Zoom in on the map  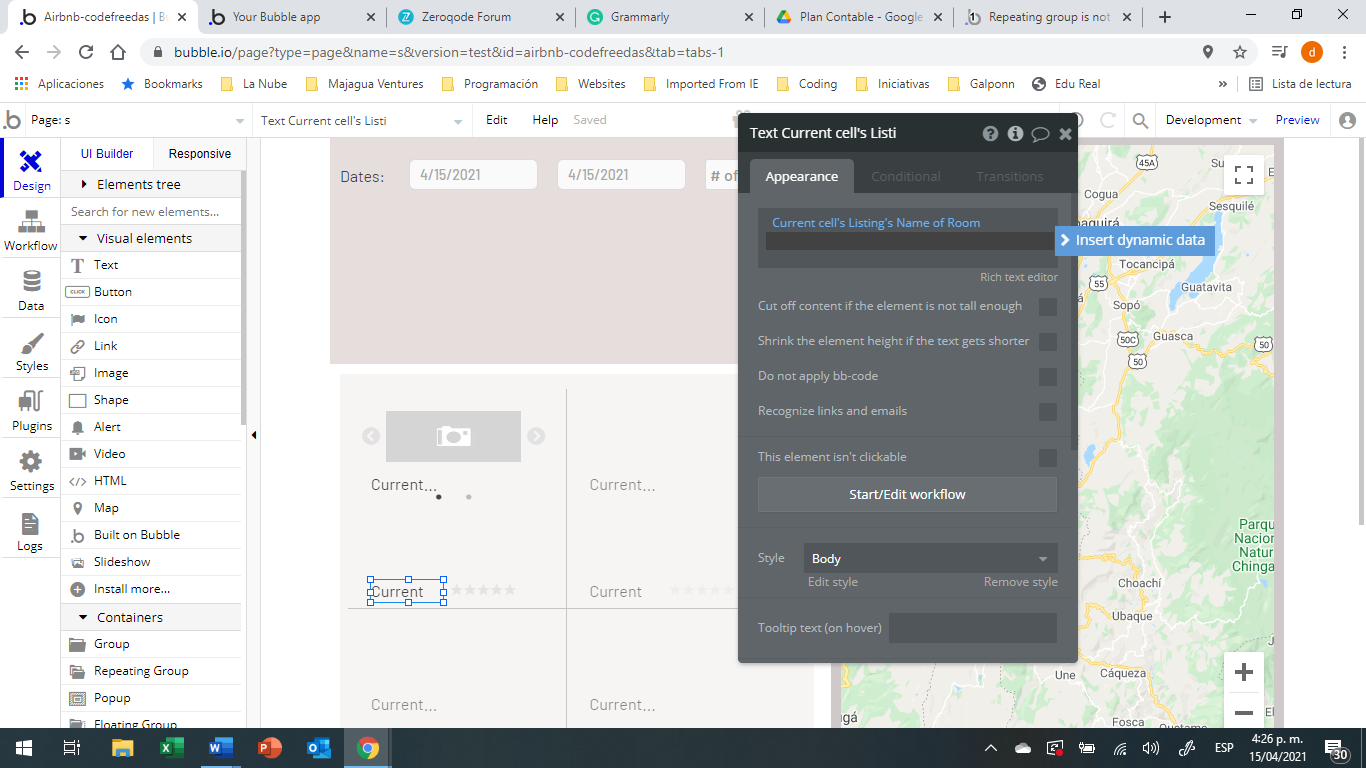click(1244, 672)
